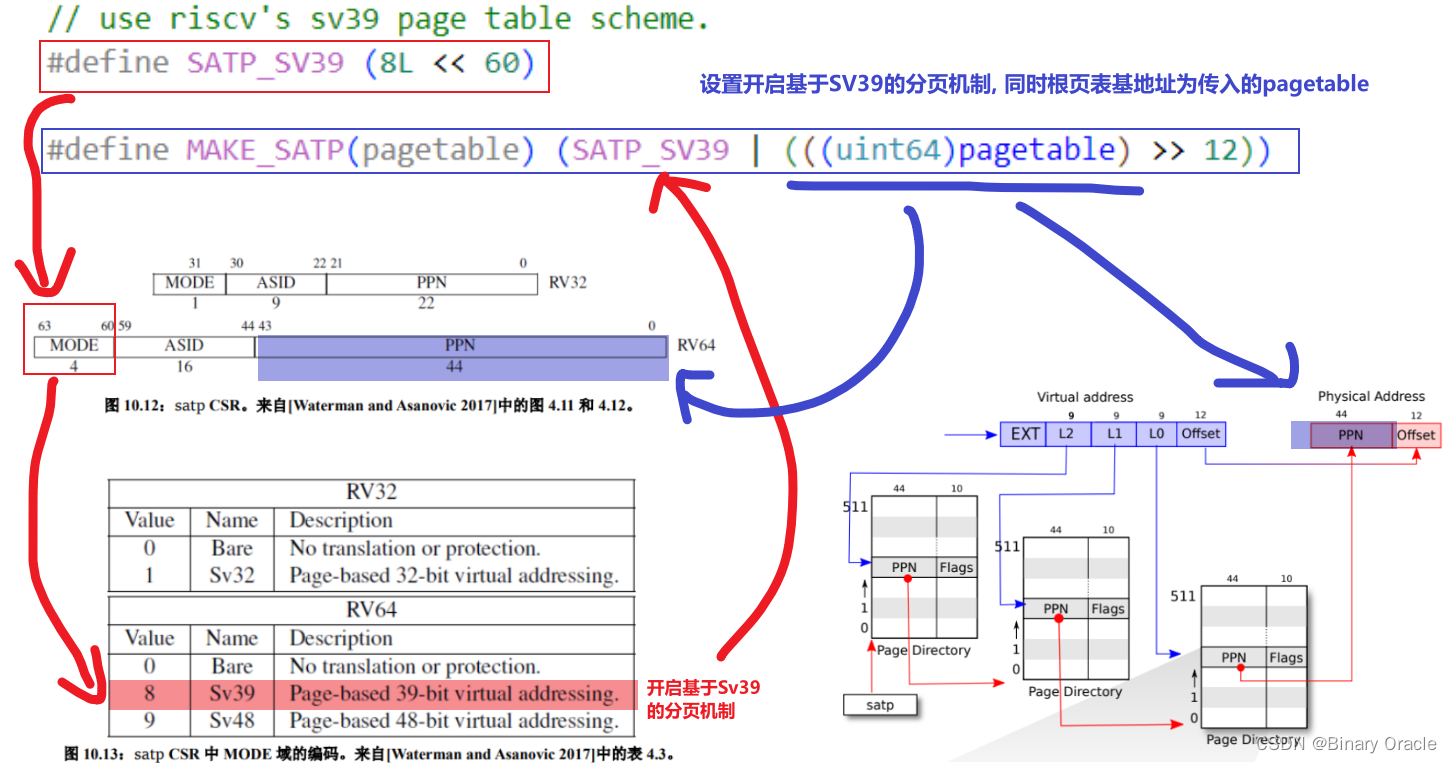The image size is (1452, 763).
Task: Click the Flags cell in the third page directory
Action: point(1286,657)
